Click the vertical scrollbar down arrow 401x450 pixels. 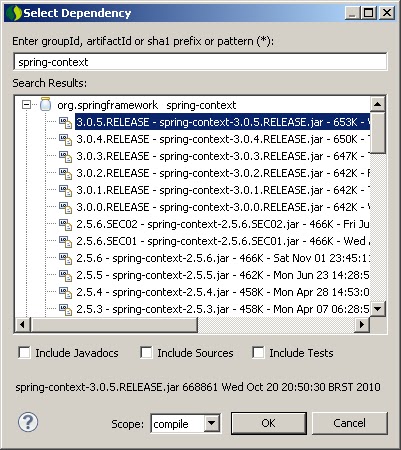point(377,309)
